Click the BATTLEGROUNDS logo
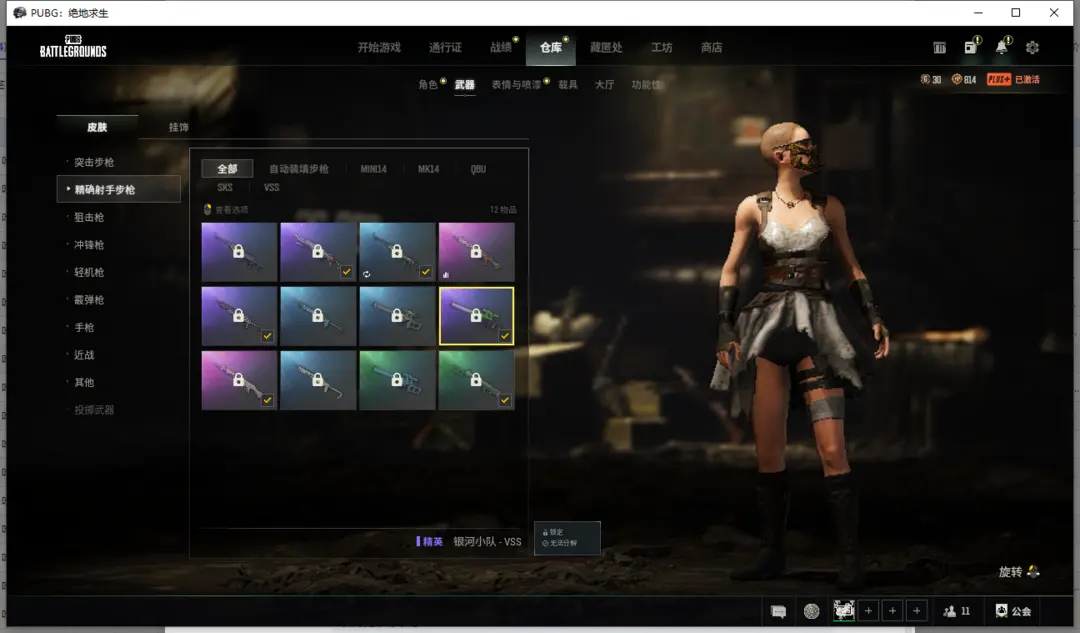The width and height of the screenshot is (1080, 633). 73,46
